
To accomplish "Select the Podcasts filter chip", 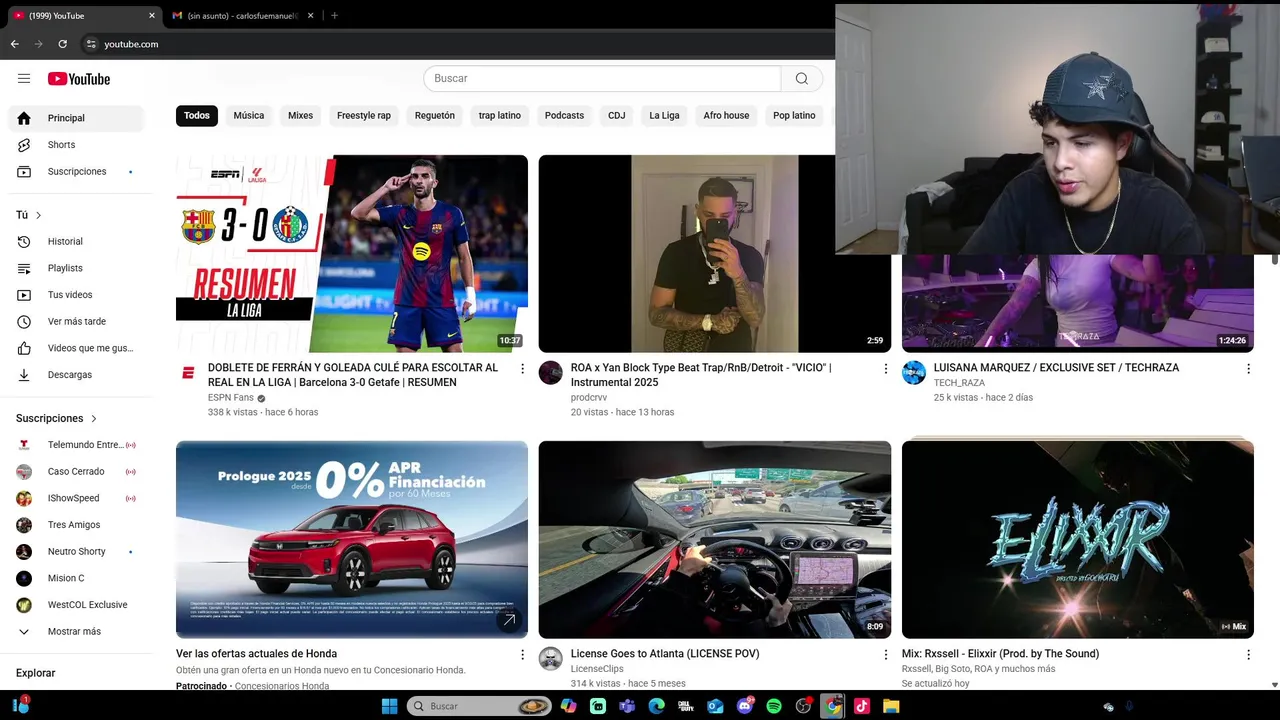I will pyautogui.click(x=564, y=116).
